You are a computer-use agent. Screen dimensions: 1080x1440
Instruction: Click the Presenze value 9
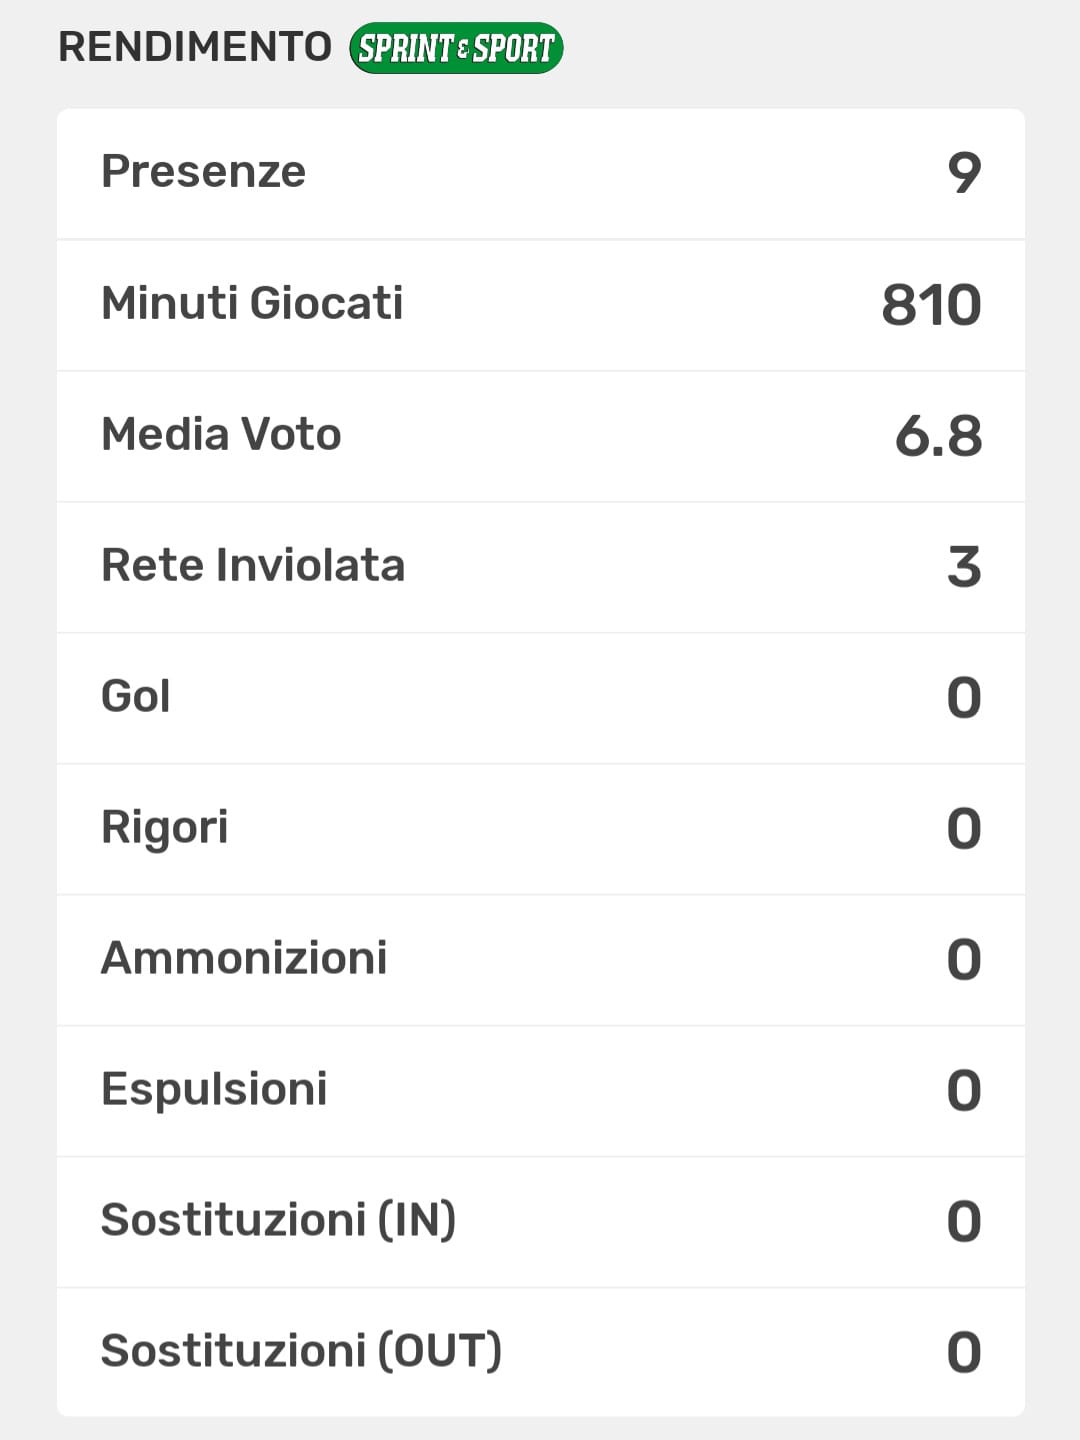click(964, 173)
